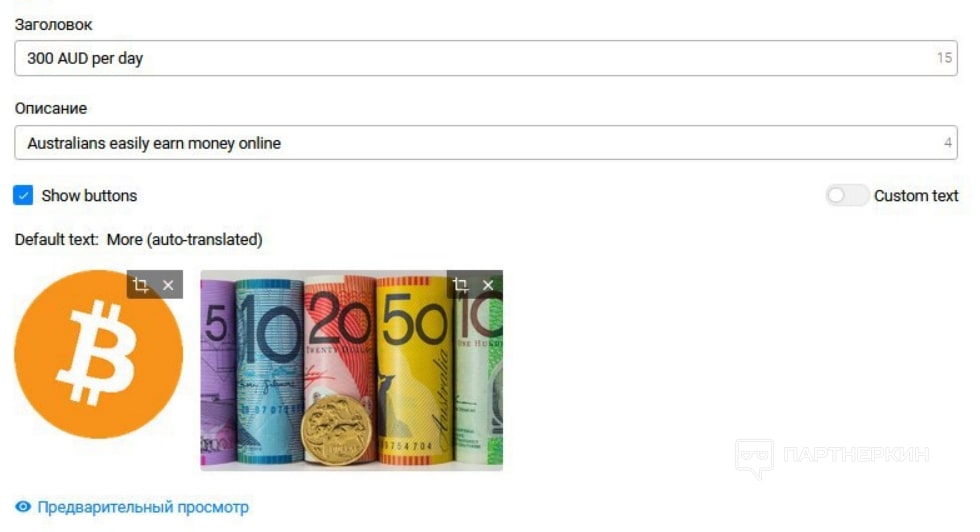
Task: Select the Bitcoin logo thumbnail
Action: [x=98, y=354]
